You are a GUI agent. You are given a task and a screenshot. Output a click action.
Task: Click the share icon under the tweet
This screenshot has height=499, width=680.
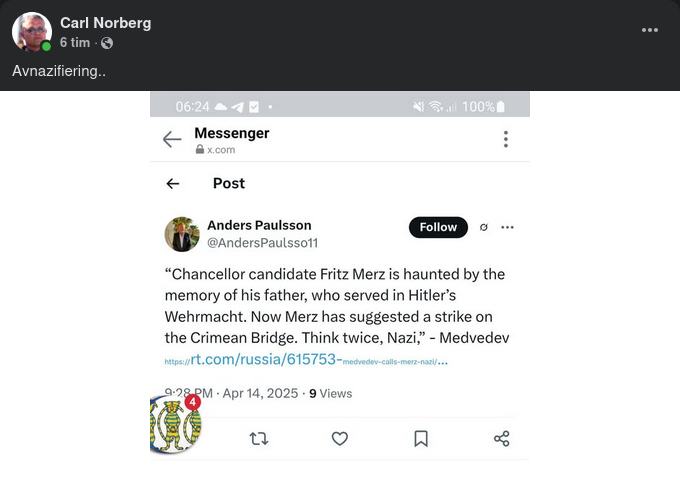[x=502, y=438]
